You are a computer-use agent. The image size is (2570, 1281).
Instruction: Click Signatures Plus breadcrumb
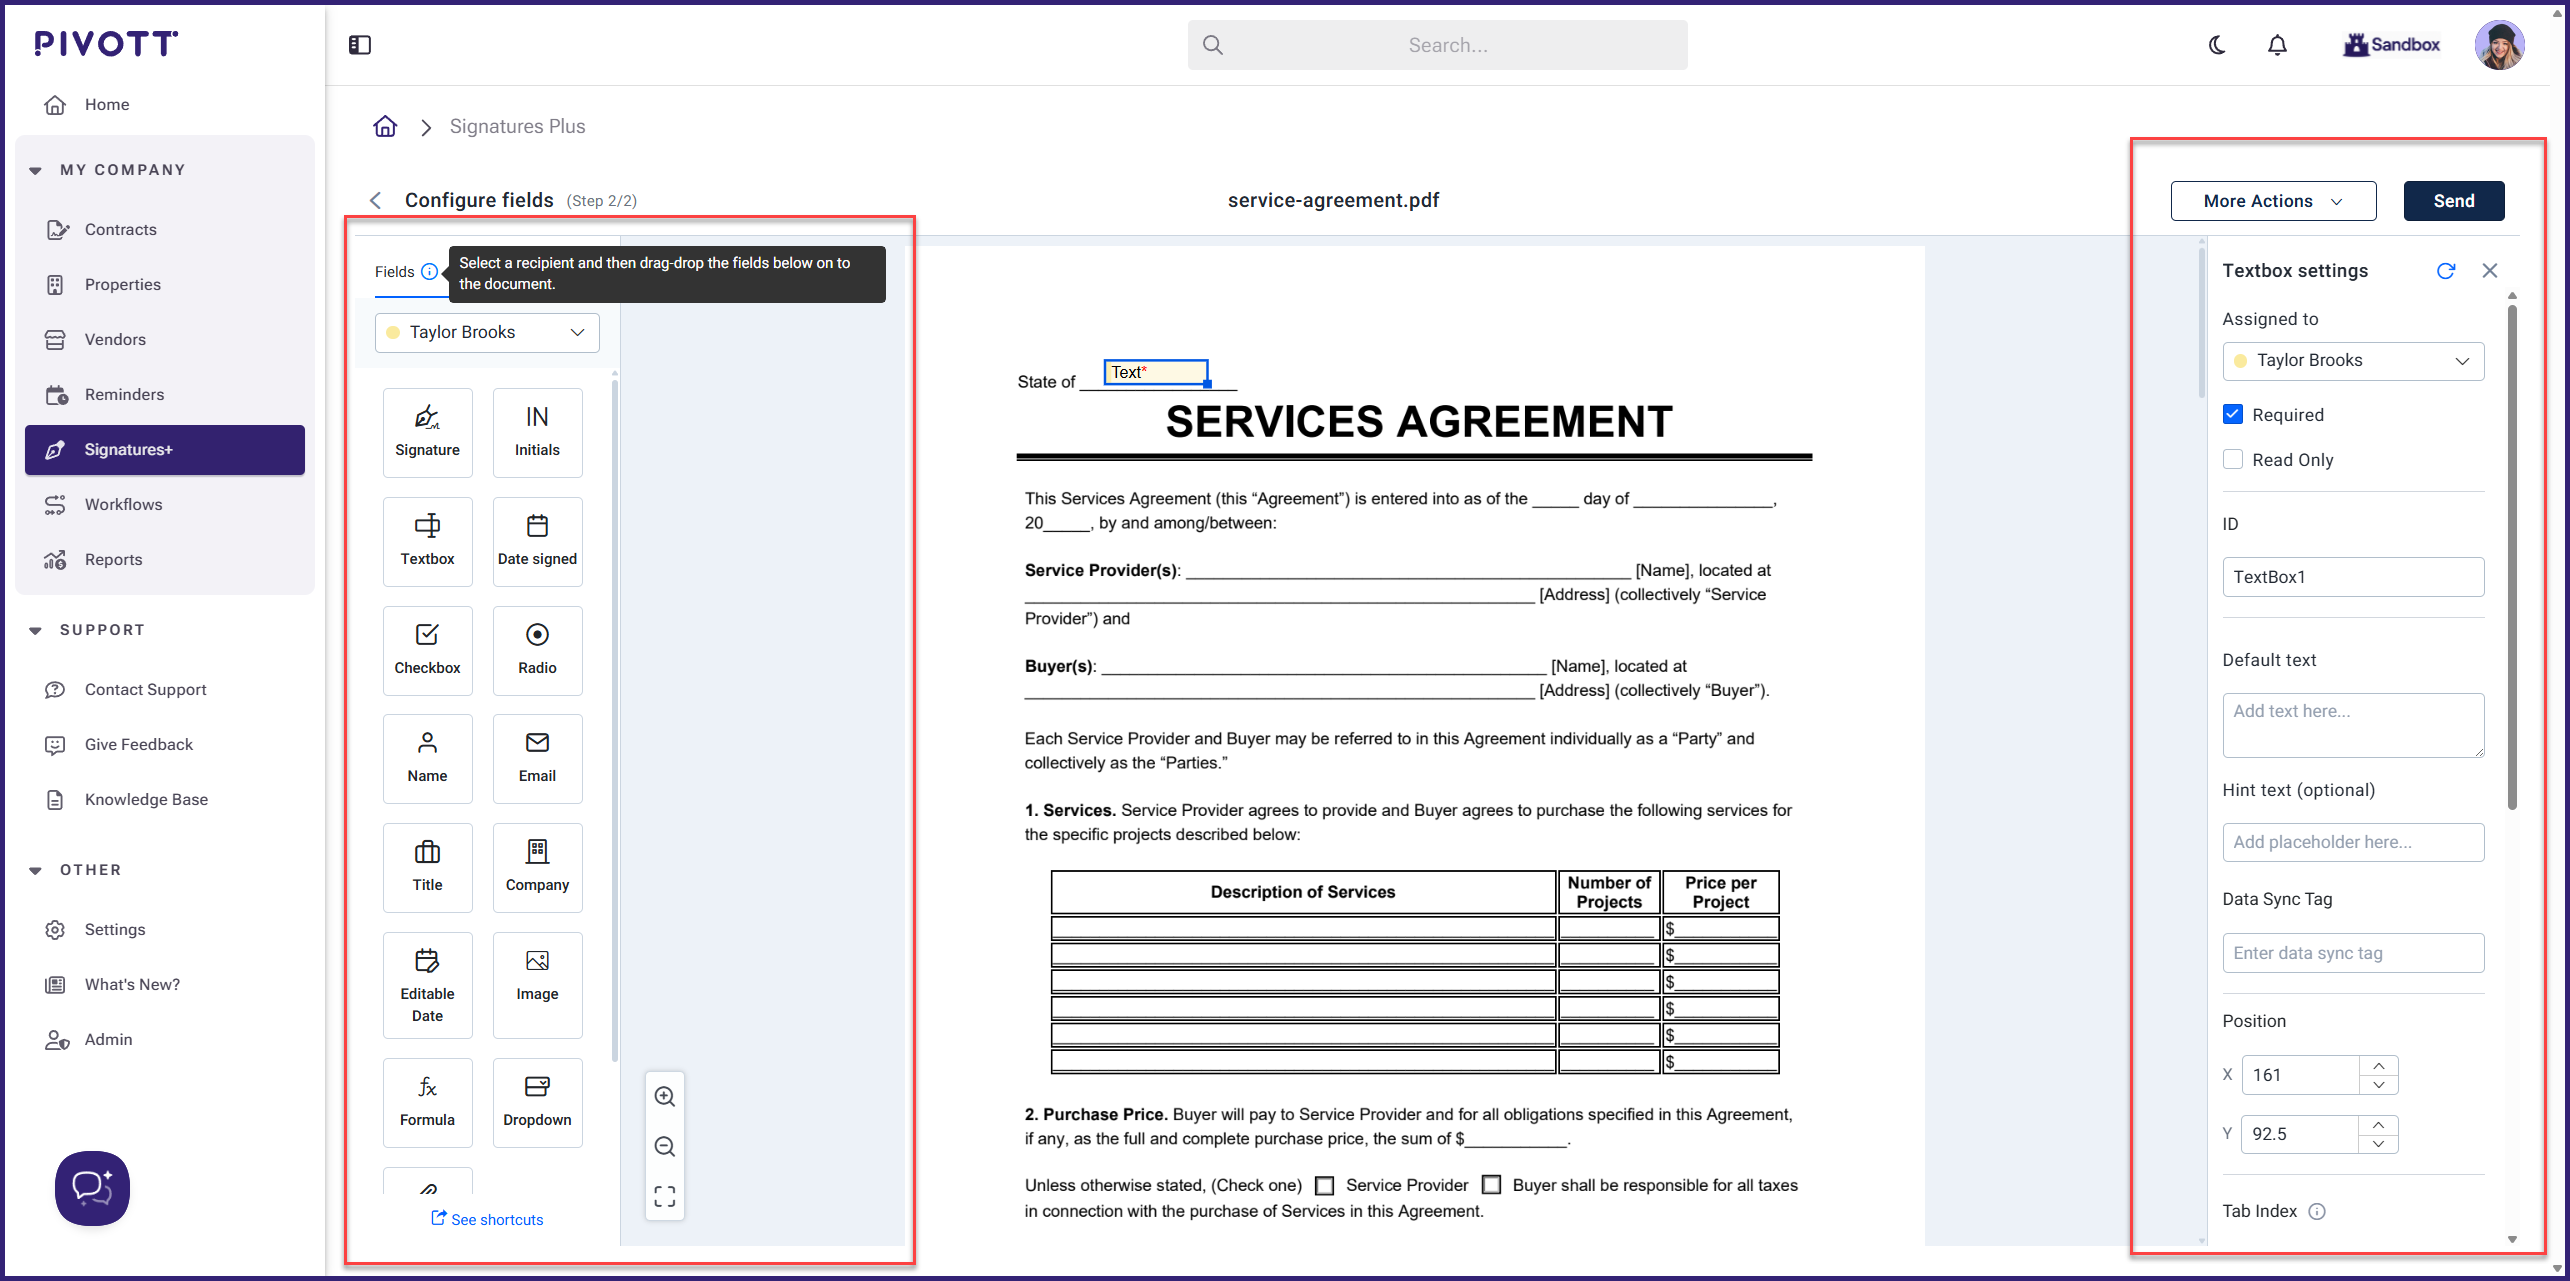[517, 126]
